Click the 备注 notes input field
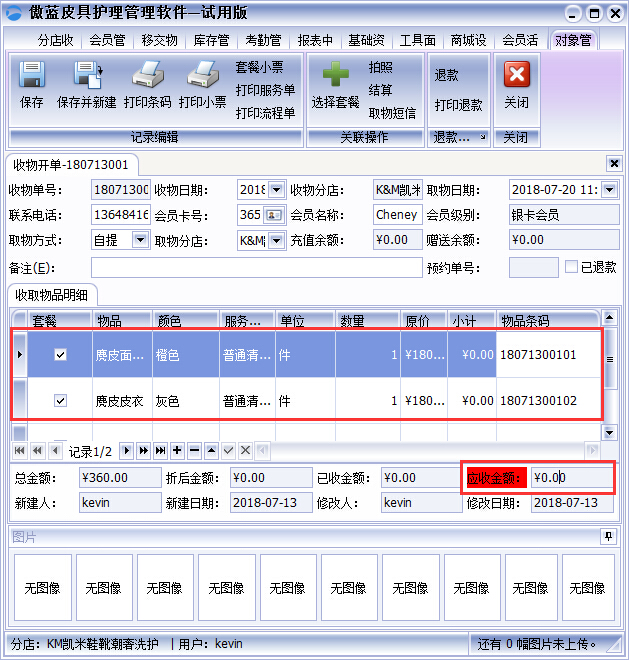 click(256, 268)
